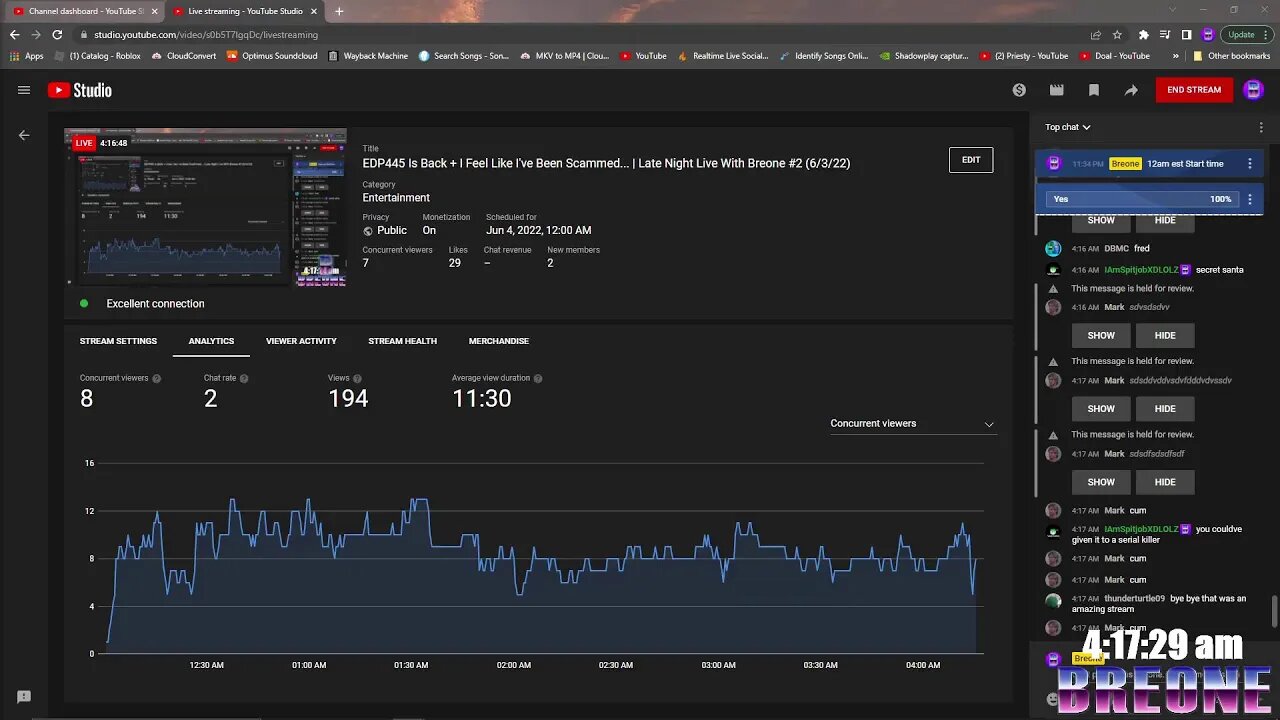This screenshot has height=720, width=1280.
Task: Click the Yes poll result bar
Action: tap(1140, 199)
